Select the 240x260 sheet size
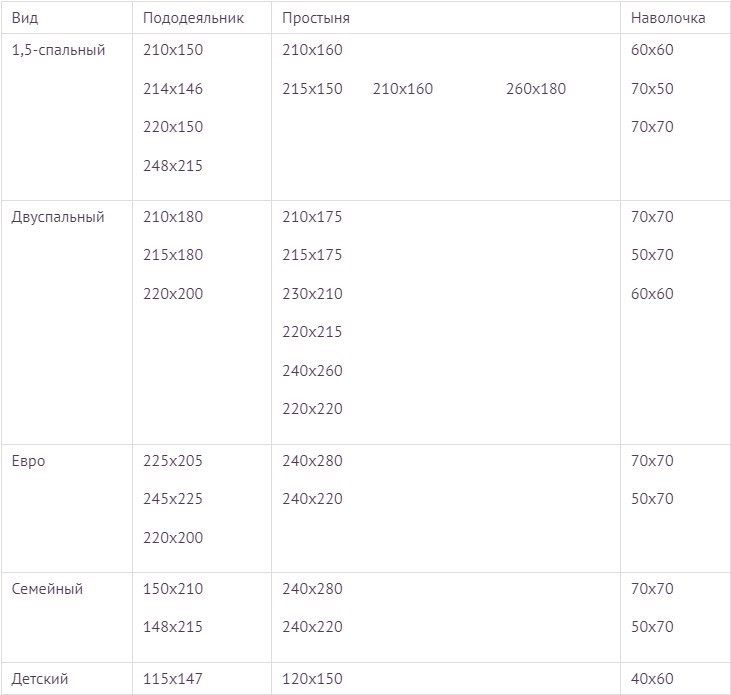 pos(312,371)
